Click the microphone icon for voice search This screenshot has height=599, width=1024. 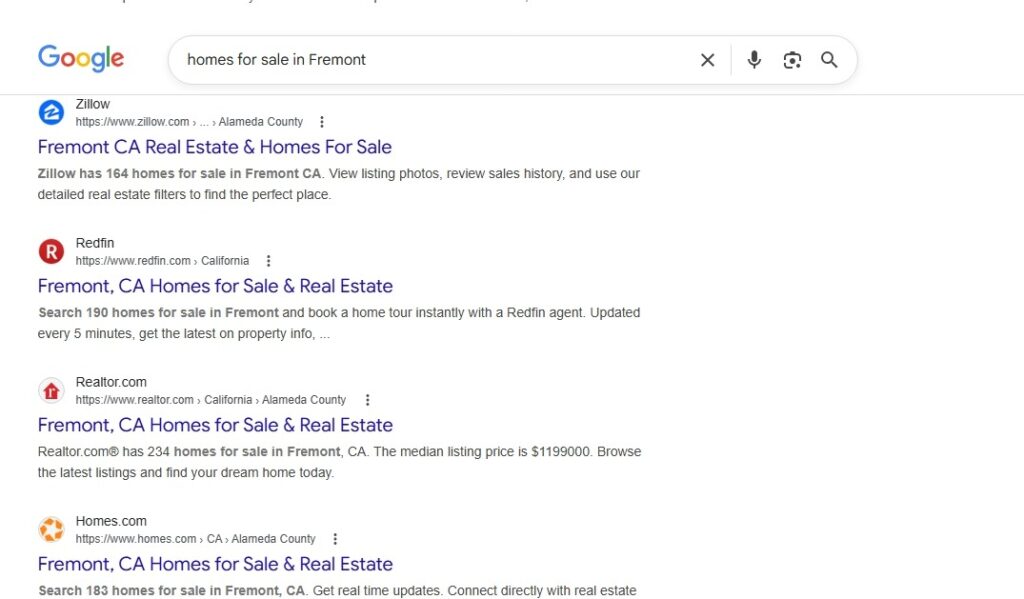click(x=754, y=60)
